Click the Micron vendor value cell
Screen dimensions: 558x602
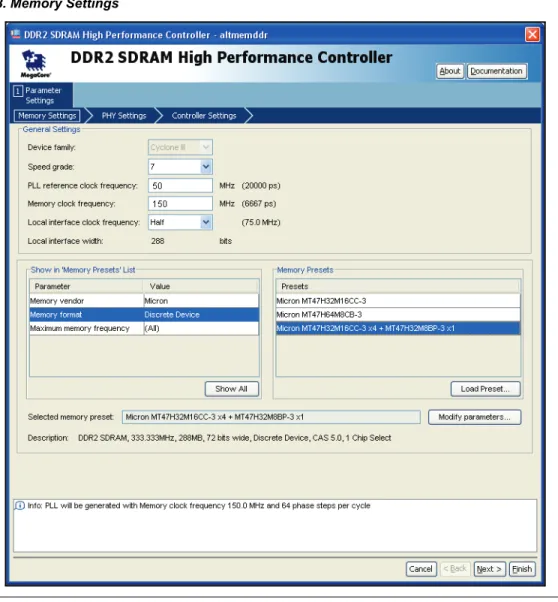(x=201, y=301)
